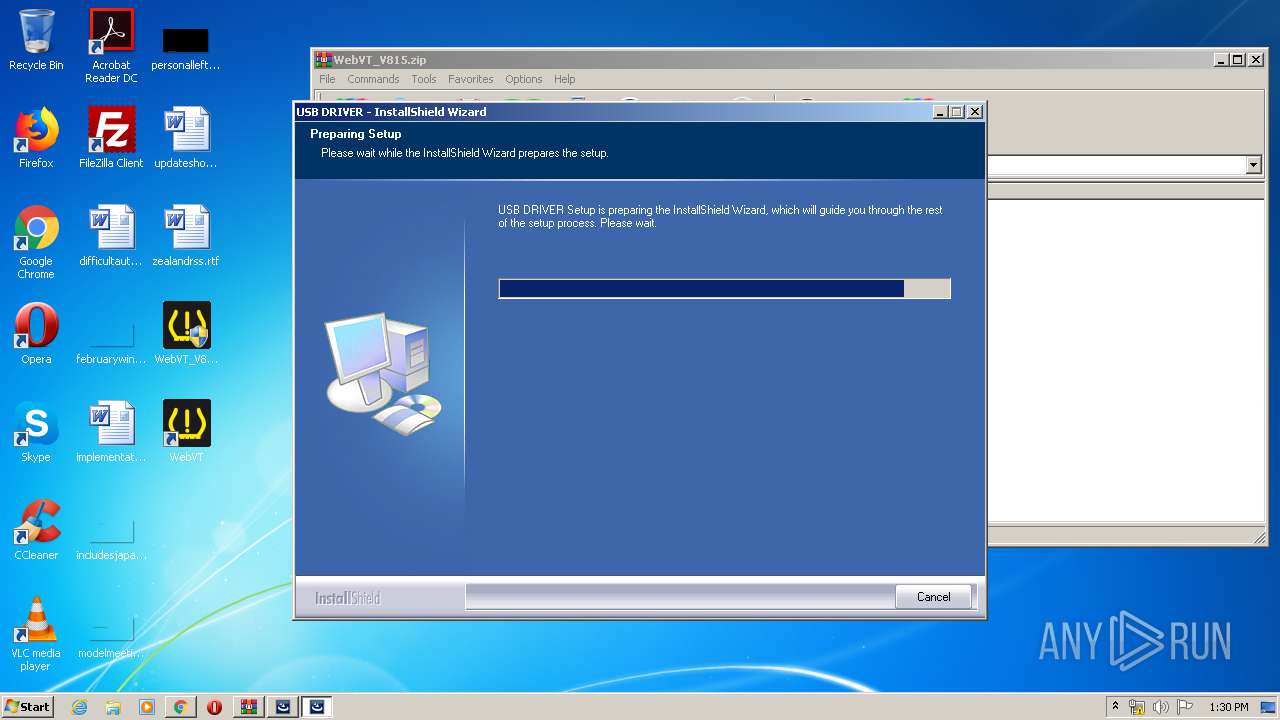Launch Opera from the desktop

coord(36,334)
